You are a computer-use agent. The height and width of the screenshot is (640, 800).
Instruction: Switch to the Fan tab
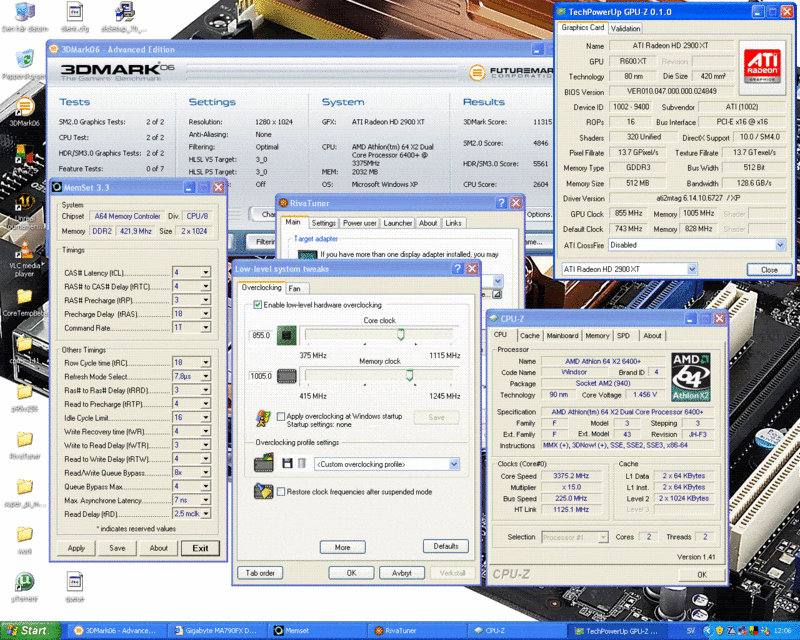pyautogui.click(x=294, y=288)
